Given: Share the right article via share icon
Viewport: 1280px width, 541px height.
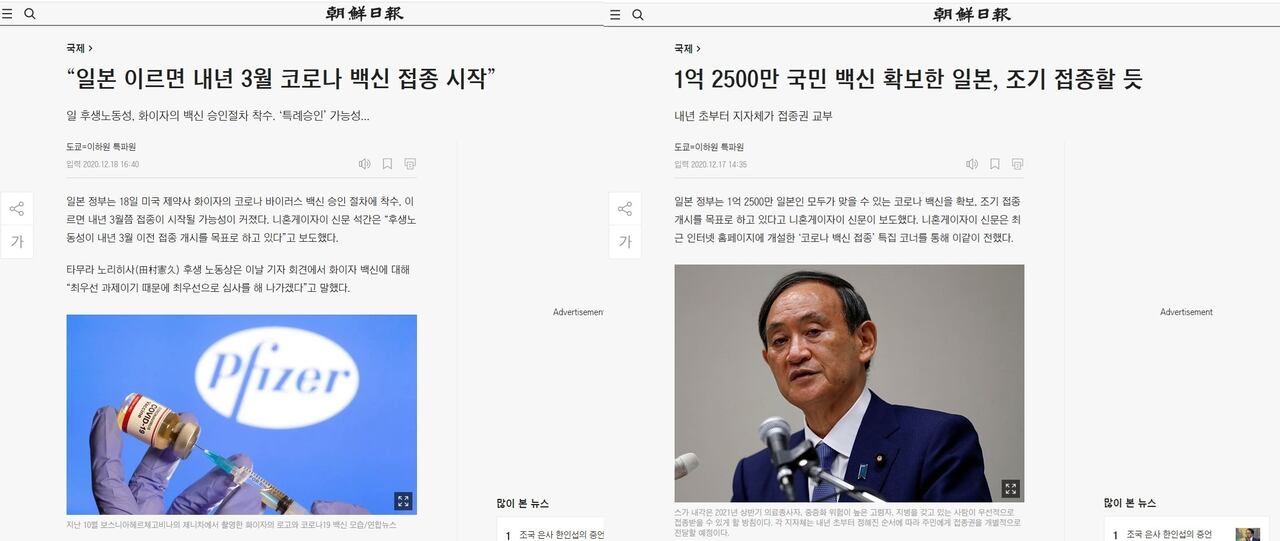Looking at the screenshot, I should pos(625,209).
